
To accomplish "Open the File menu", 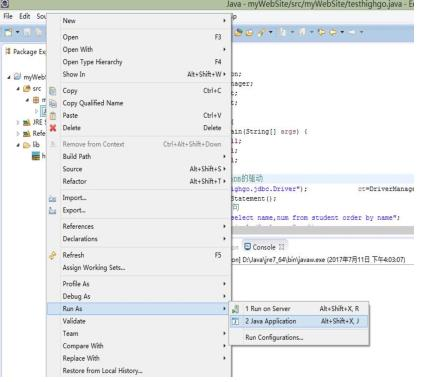I will pyautogui.click(x=8, y=16).
